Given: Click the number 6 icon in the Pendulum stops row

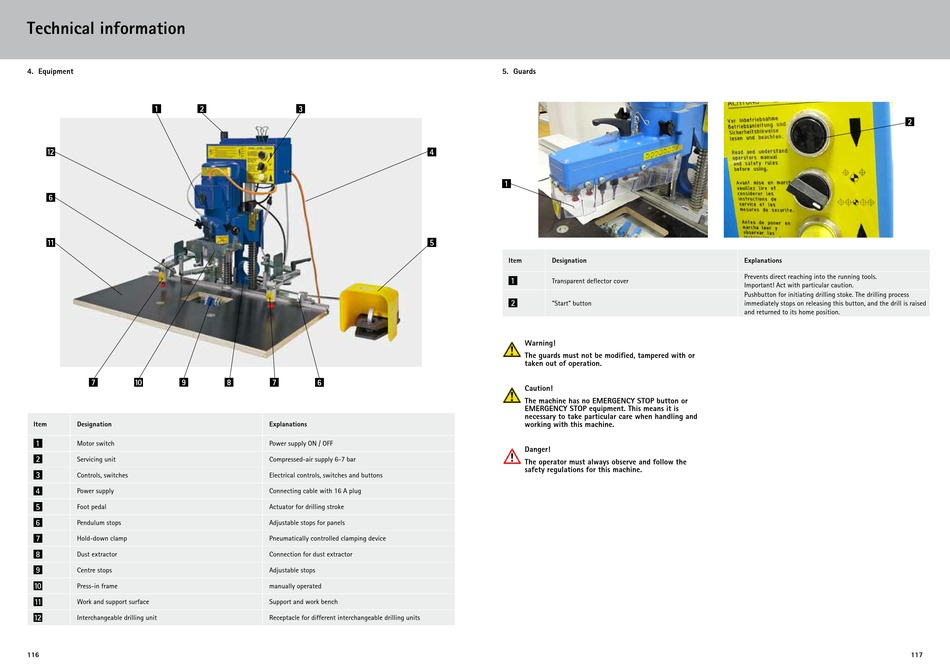Looking at the screenshot, I should click(x=38, y=522).
